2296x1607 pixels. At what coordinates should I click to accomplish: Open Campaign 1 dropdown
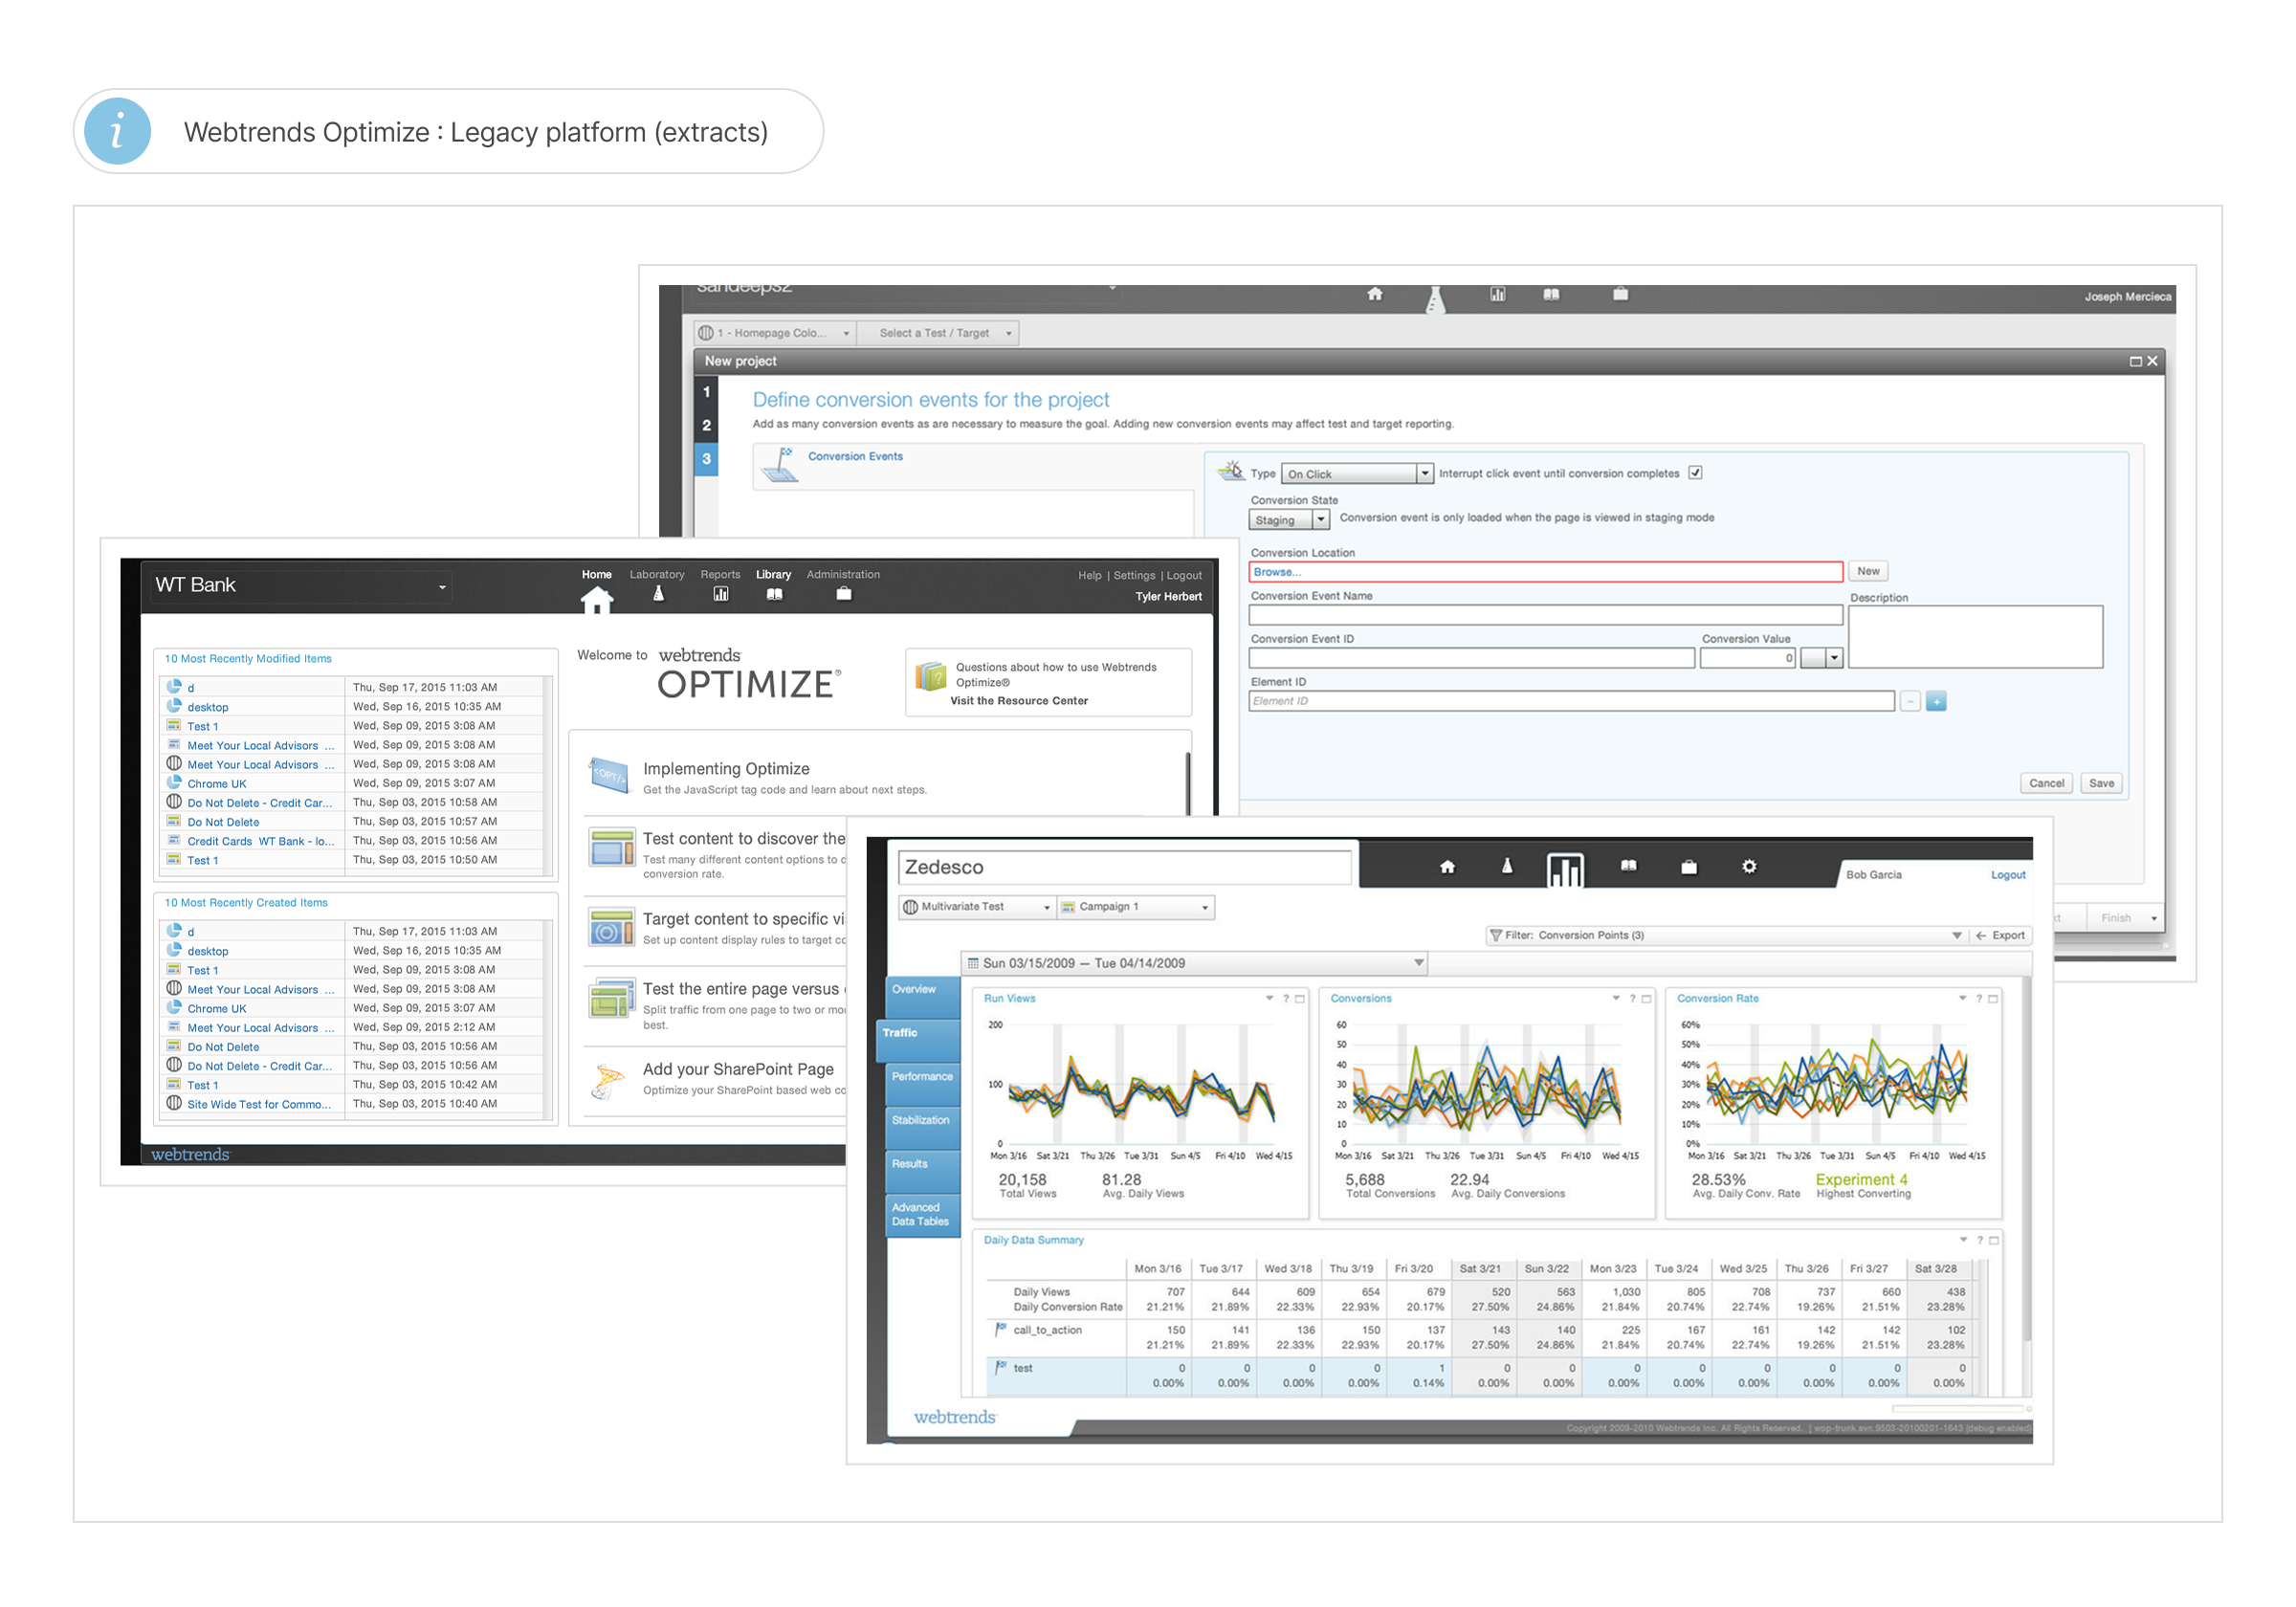click(1135, 908)
